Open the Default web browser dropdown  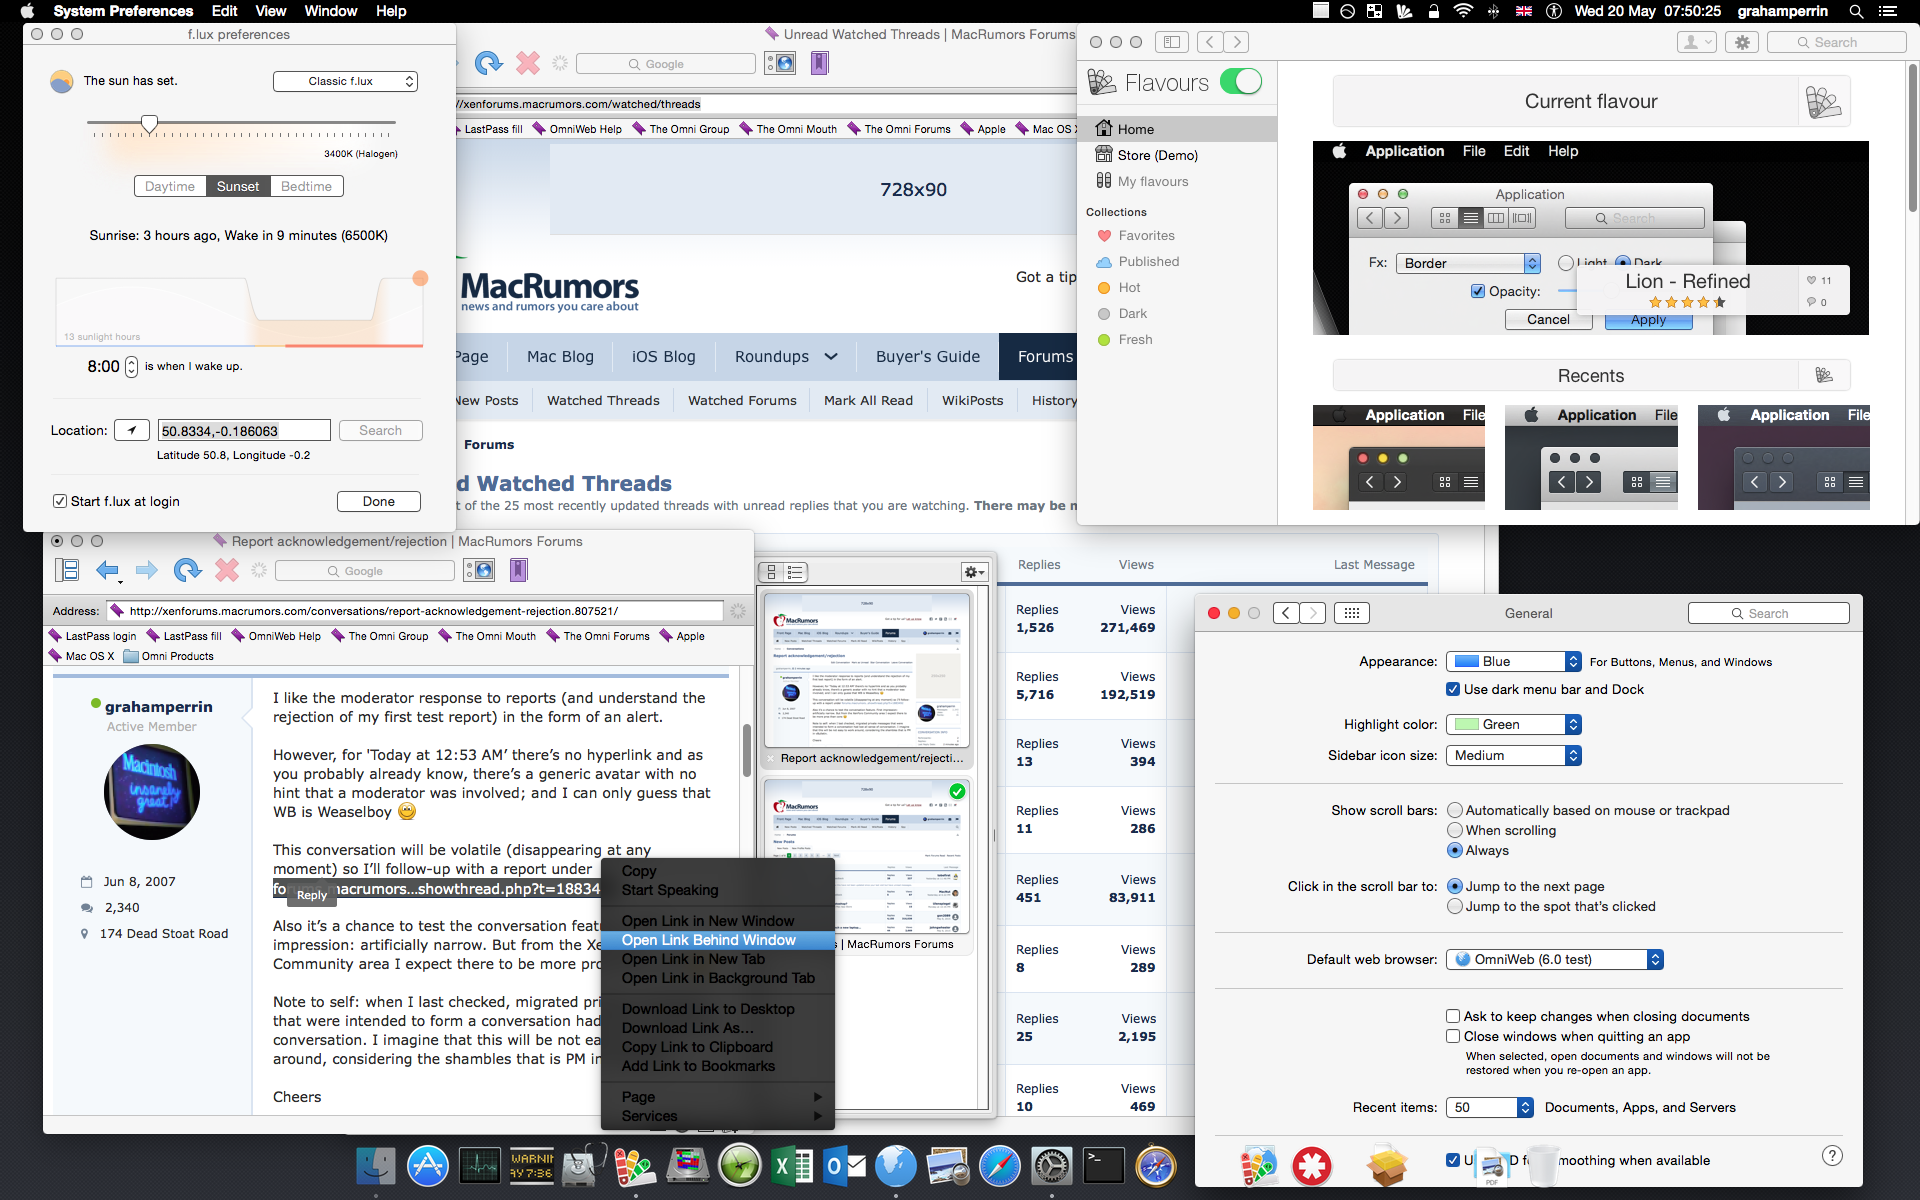pos(1554,959)
